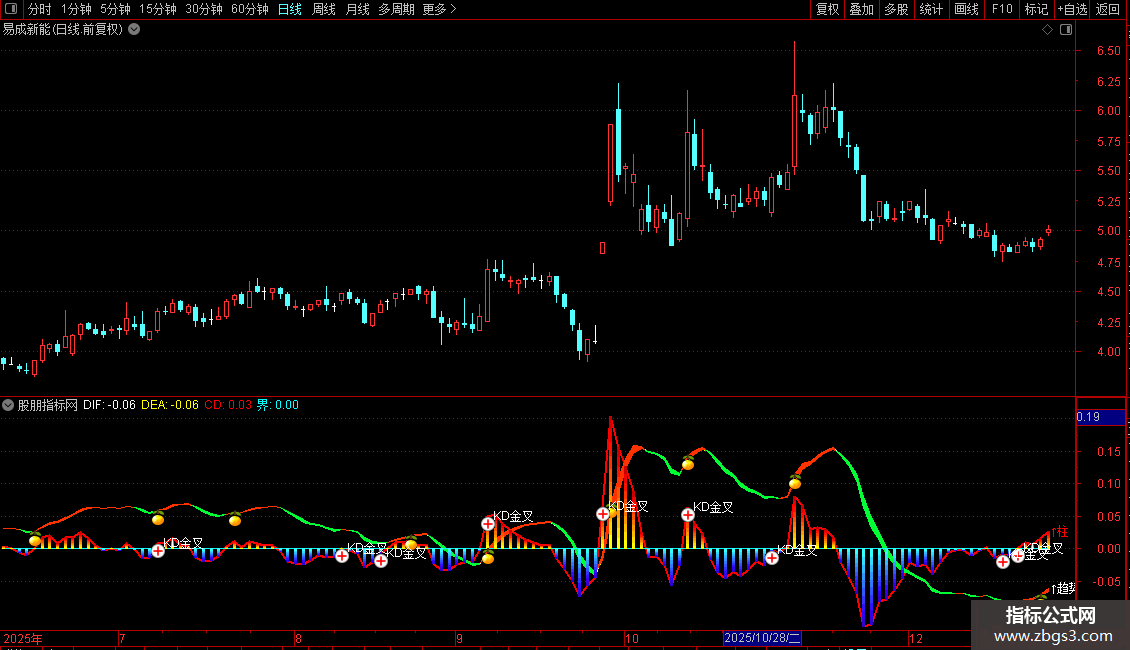
Task: Click the KD金叉 plus marker in mid-September
Action: 488,523
